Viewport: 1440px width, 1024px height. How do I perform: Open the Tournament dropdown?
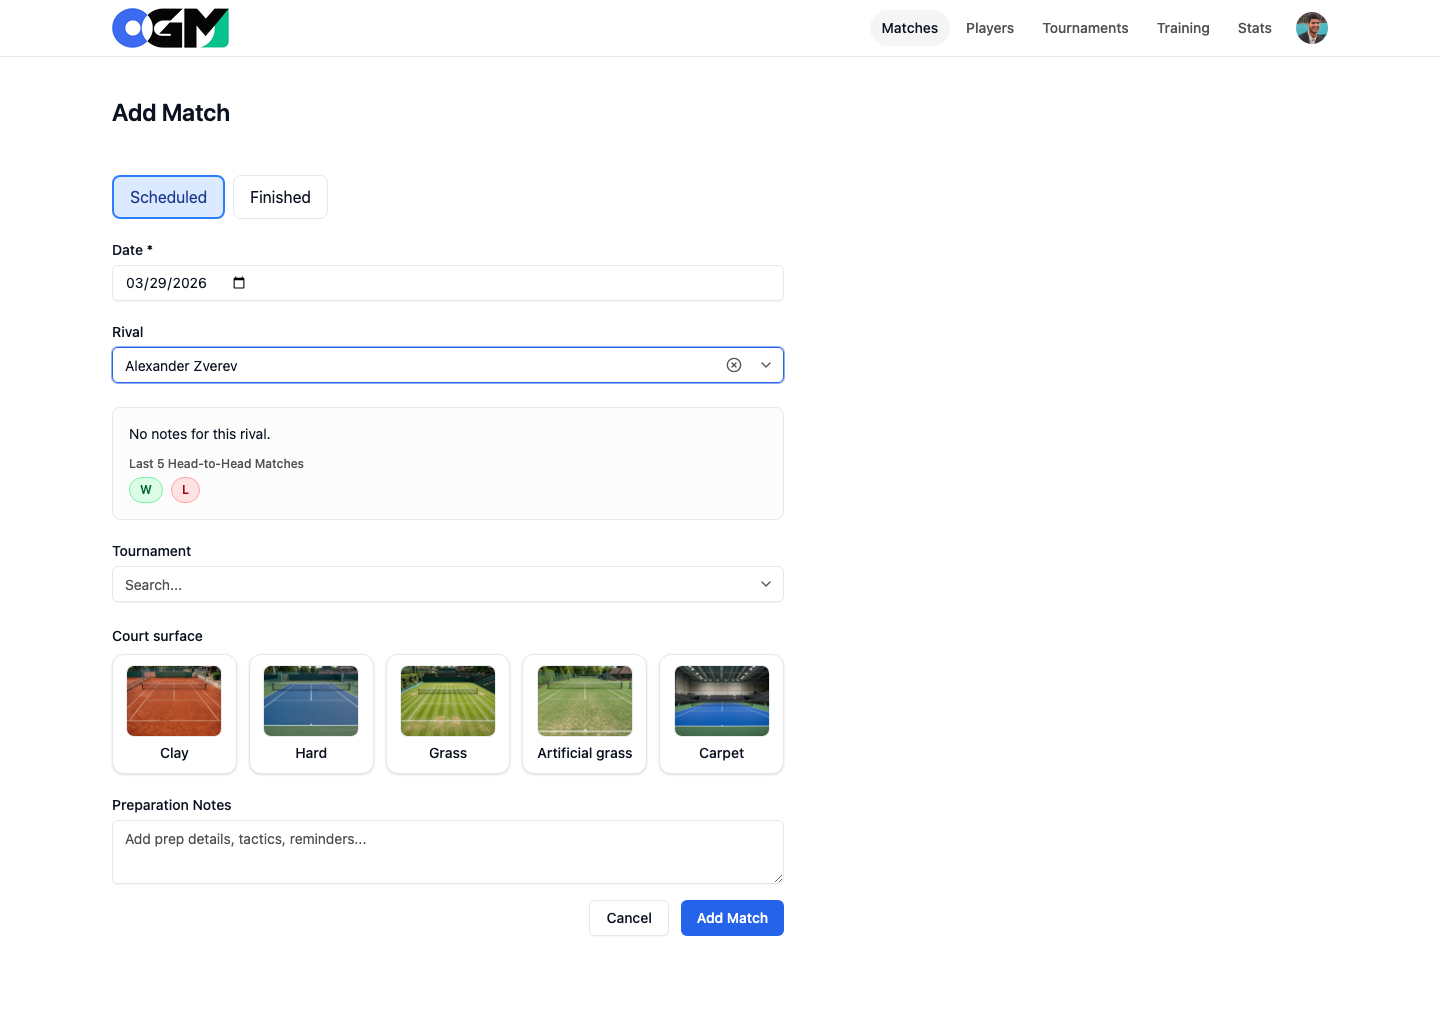(766, 583)
